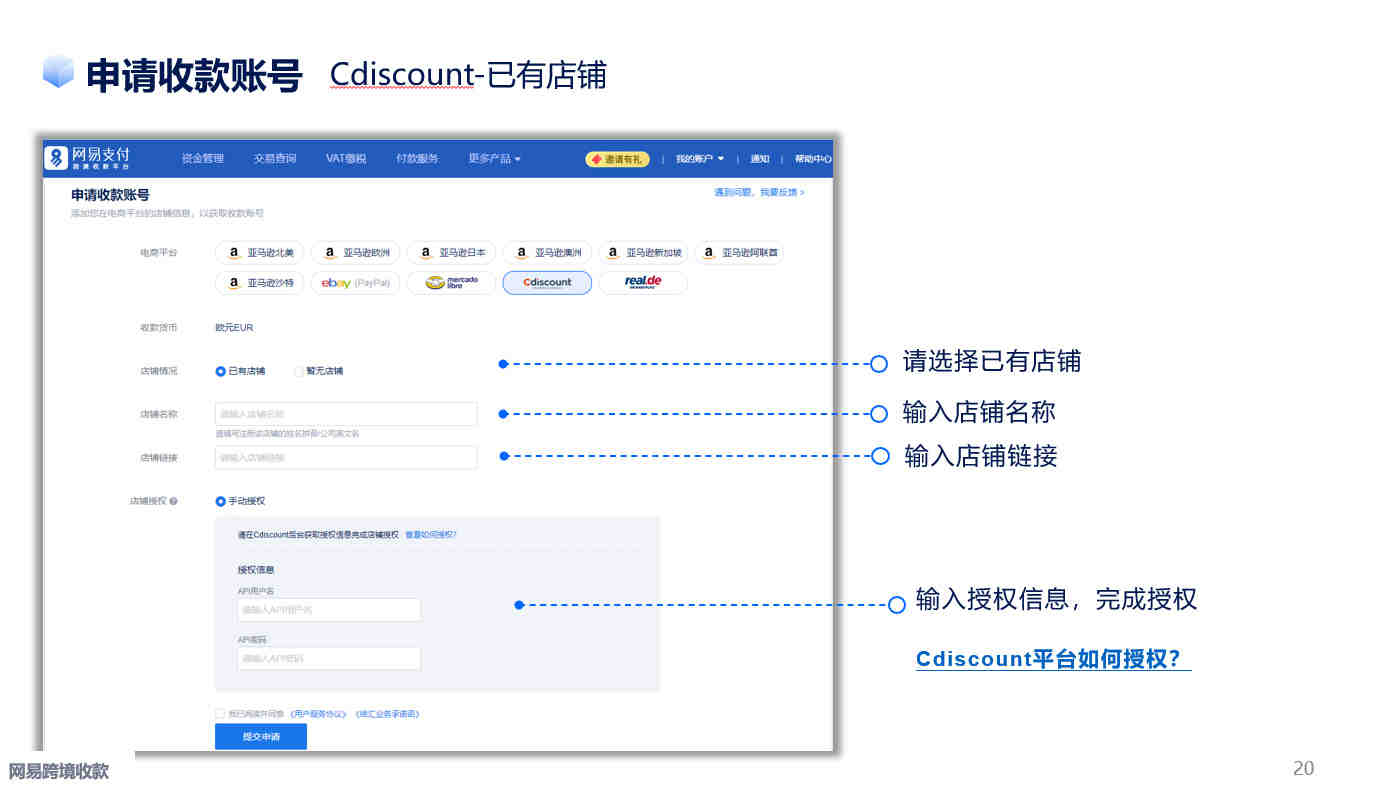The height and width of the screenshot is (788, 1378).
Task: Click the 遇到问题，我要反馈 link
Action: (759, 192)
